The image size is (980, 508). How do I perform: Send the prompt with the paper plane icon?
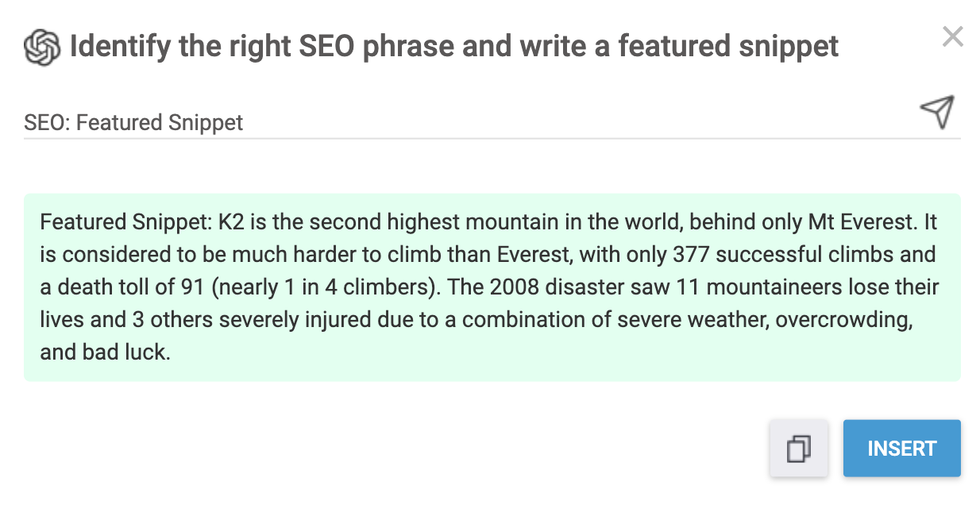(936, 113)
